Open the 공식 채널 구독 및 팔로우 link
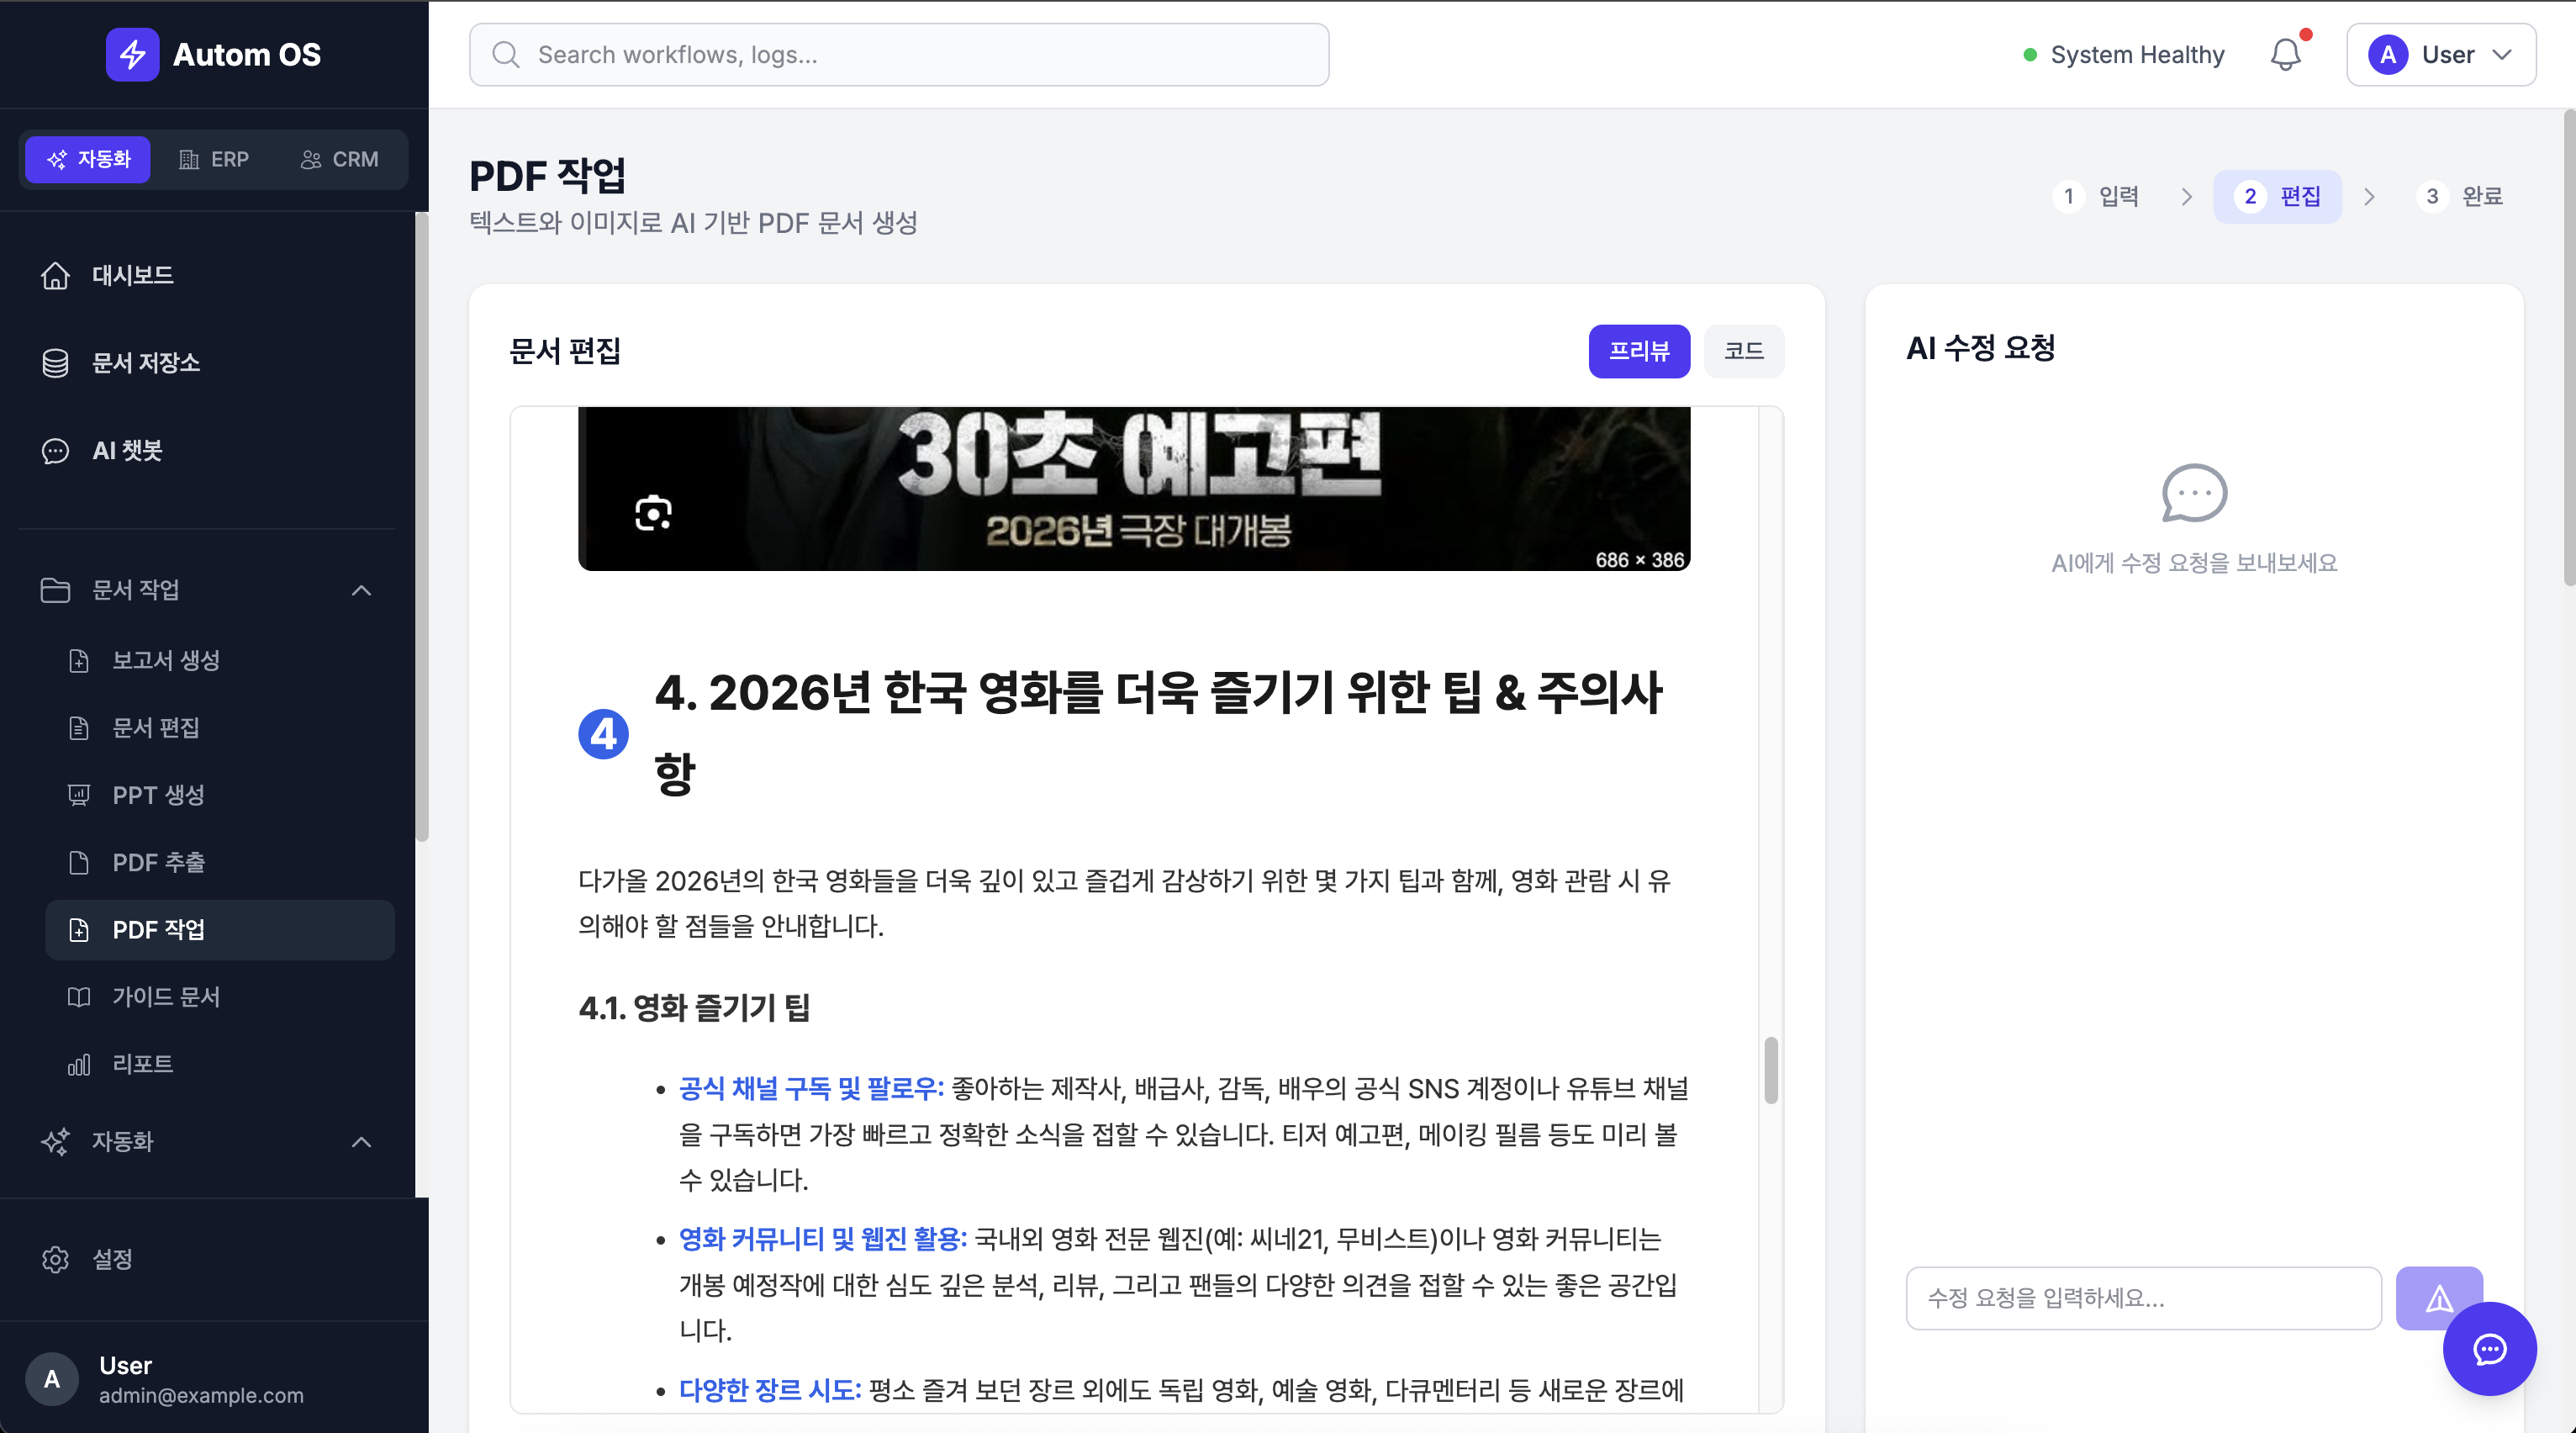 810,1088
